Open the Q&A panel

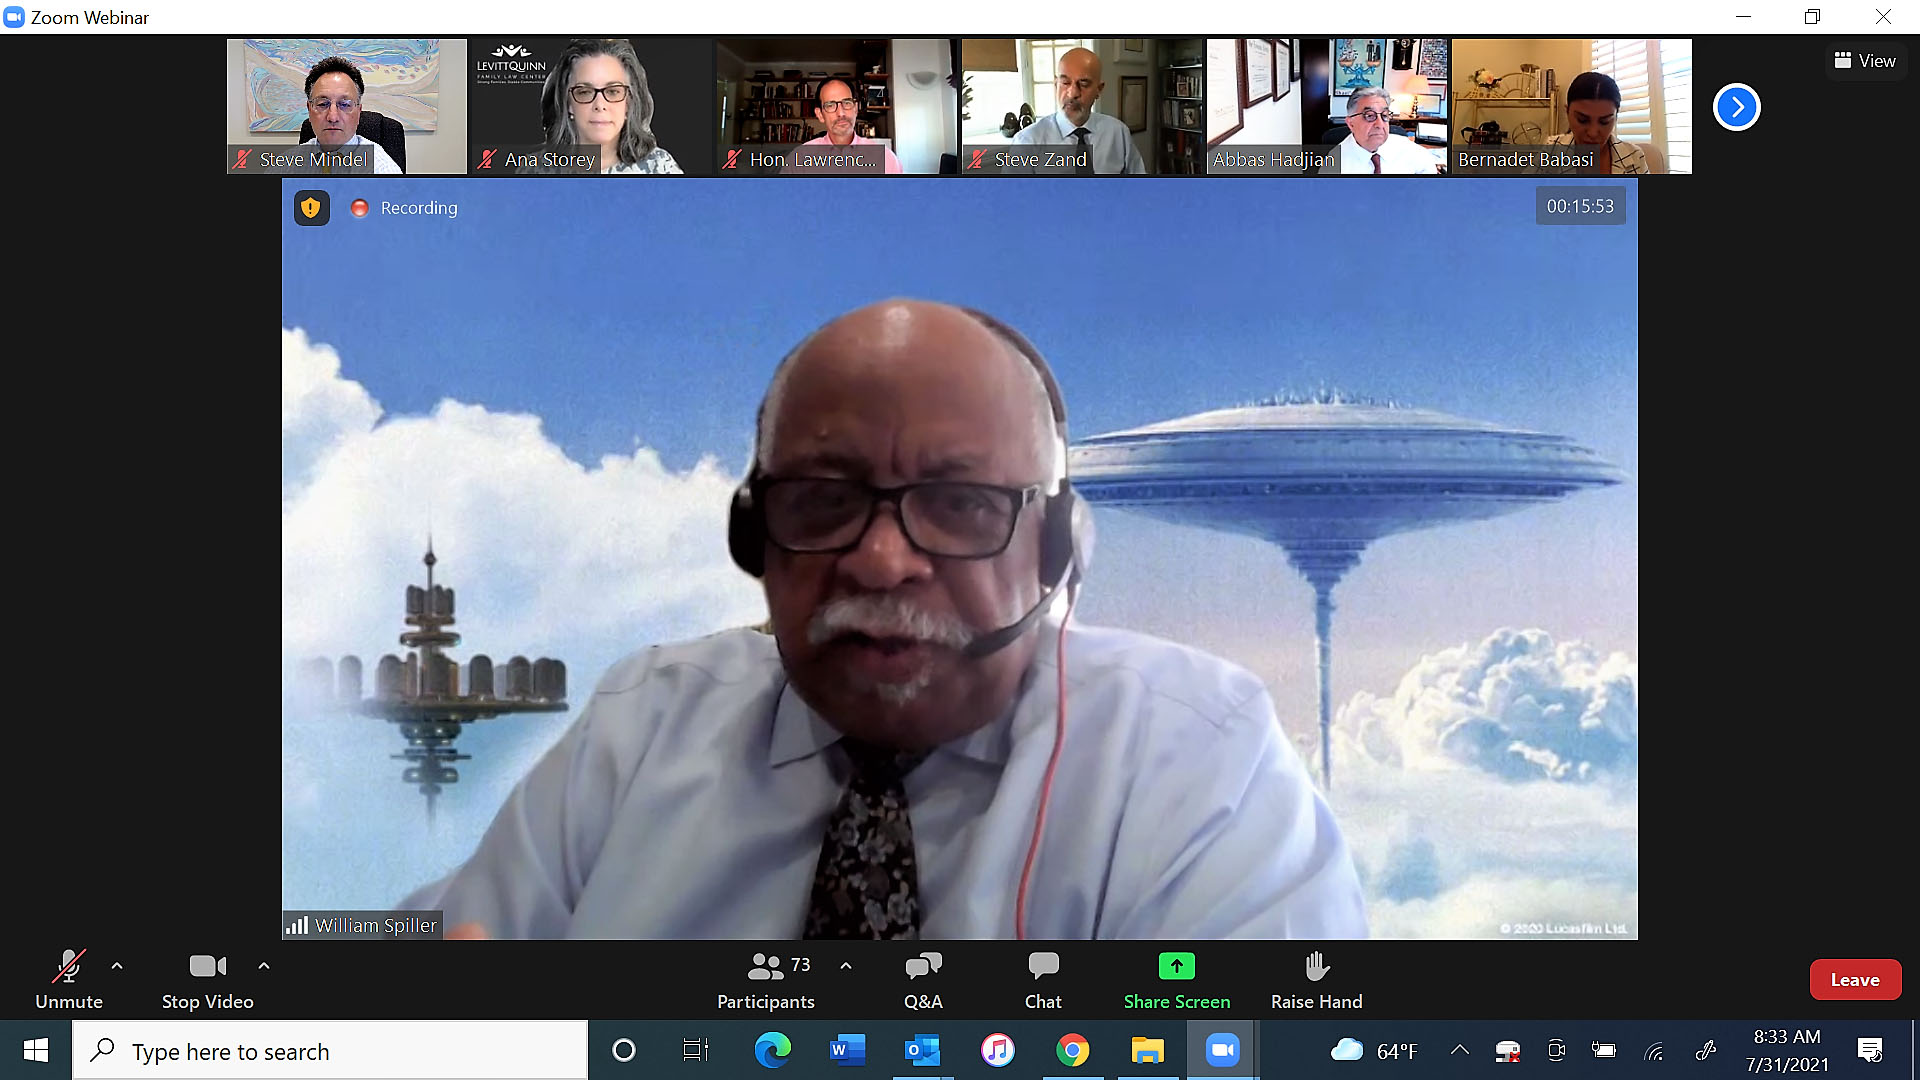[x=923, y=979]
